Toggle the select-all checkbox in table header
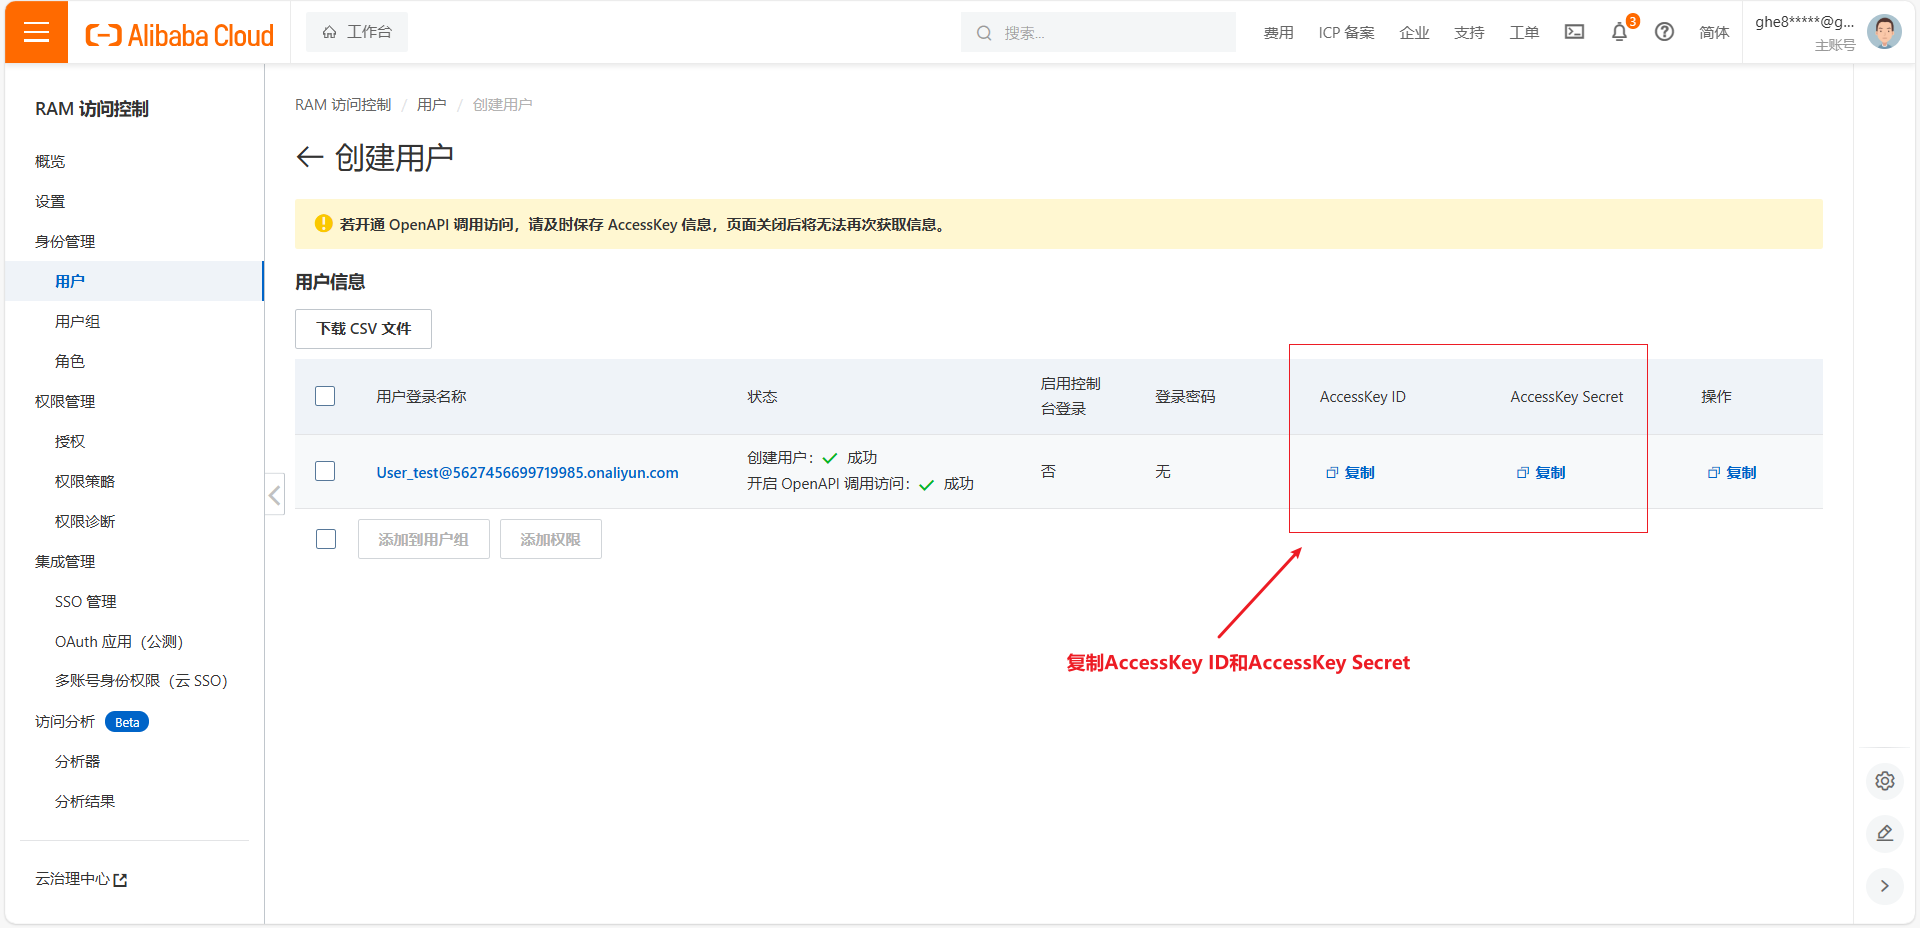 (x=325, y=396)
